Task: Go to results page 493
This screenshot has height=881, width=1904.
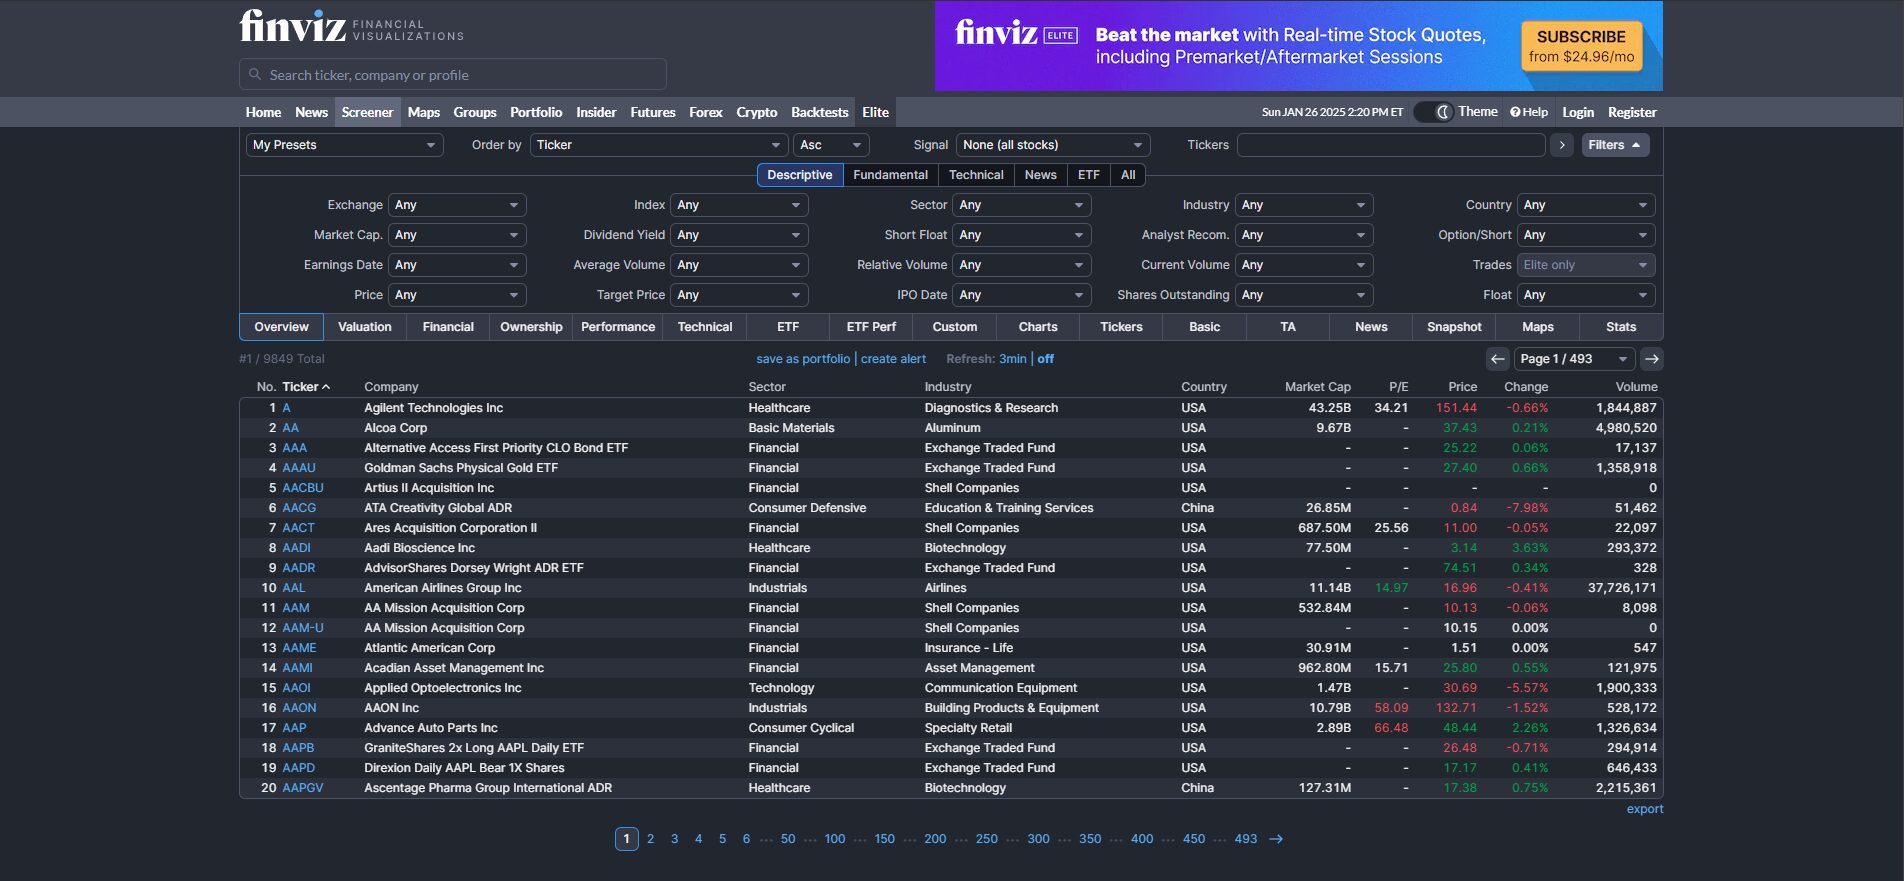Action: (x=1246, y=839)
